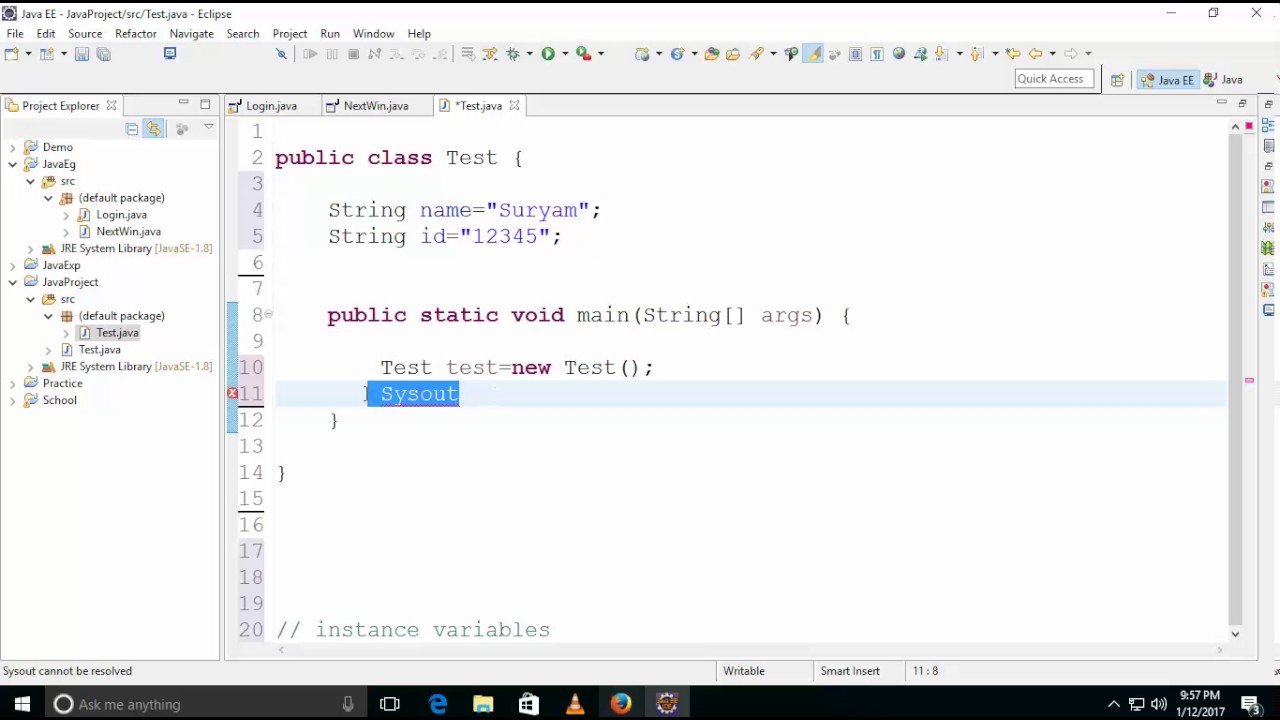Viewport: 1280px width, 720px height.
Task: Click the Resume debug icon
Action: pos(310,54)
